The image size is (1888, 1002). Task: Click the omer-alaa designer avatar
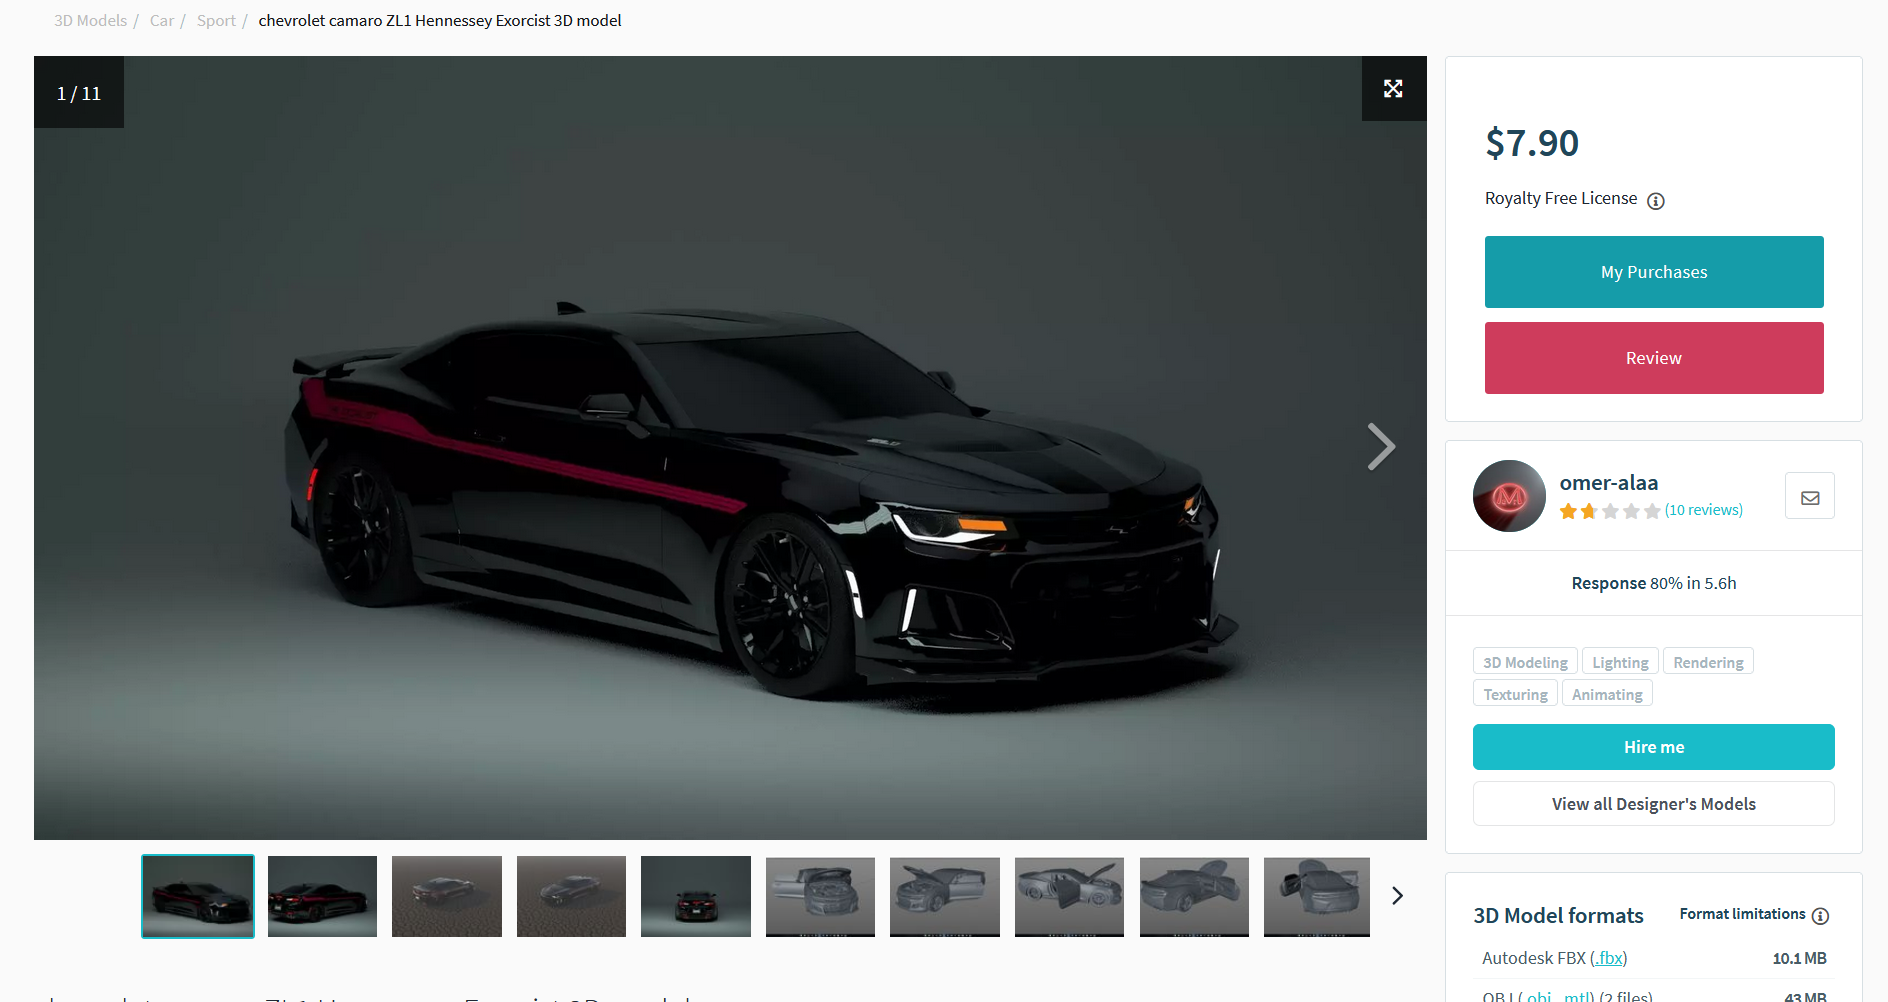coord(1509,496)
